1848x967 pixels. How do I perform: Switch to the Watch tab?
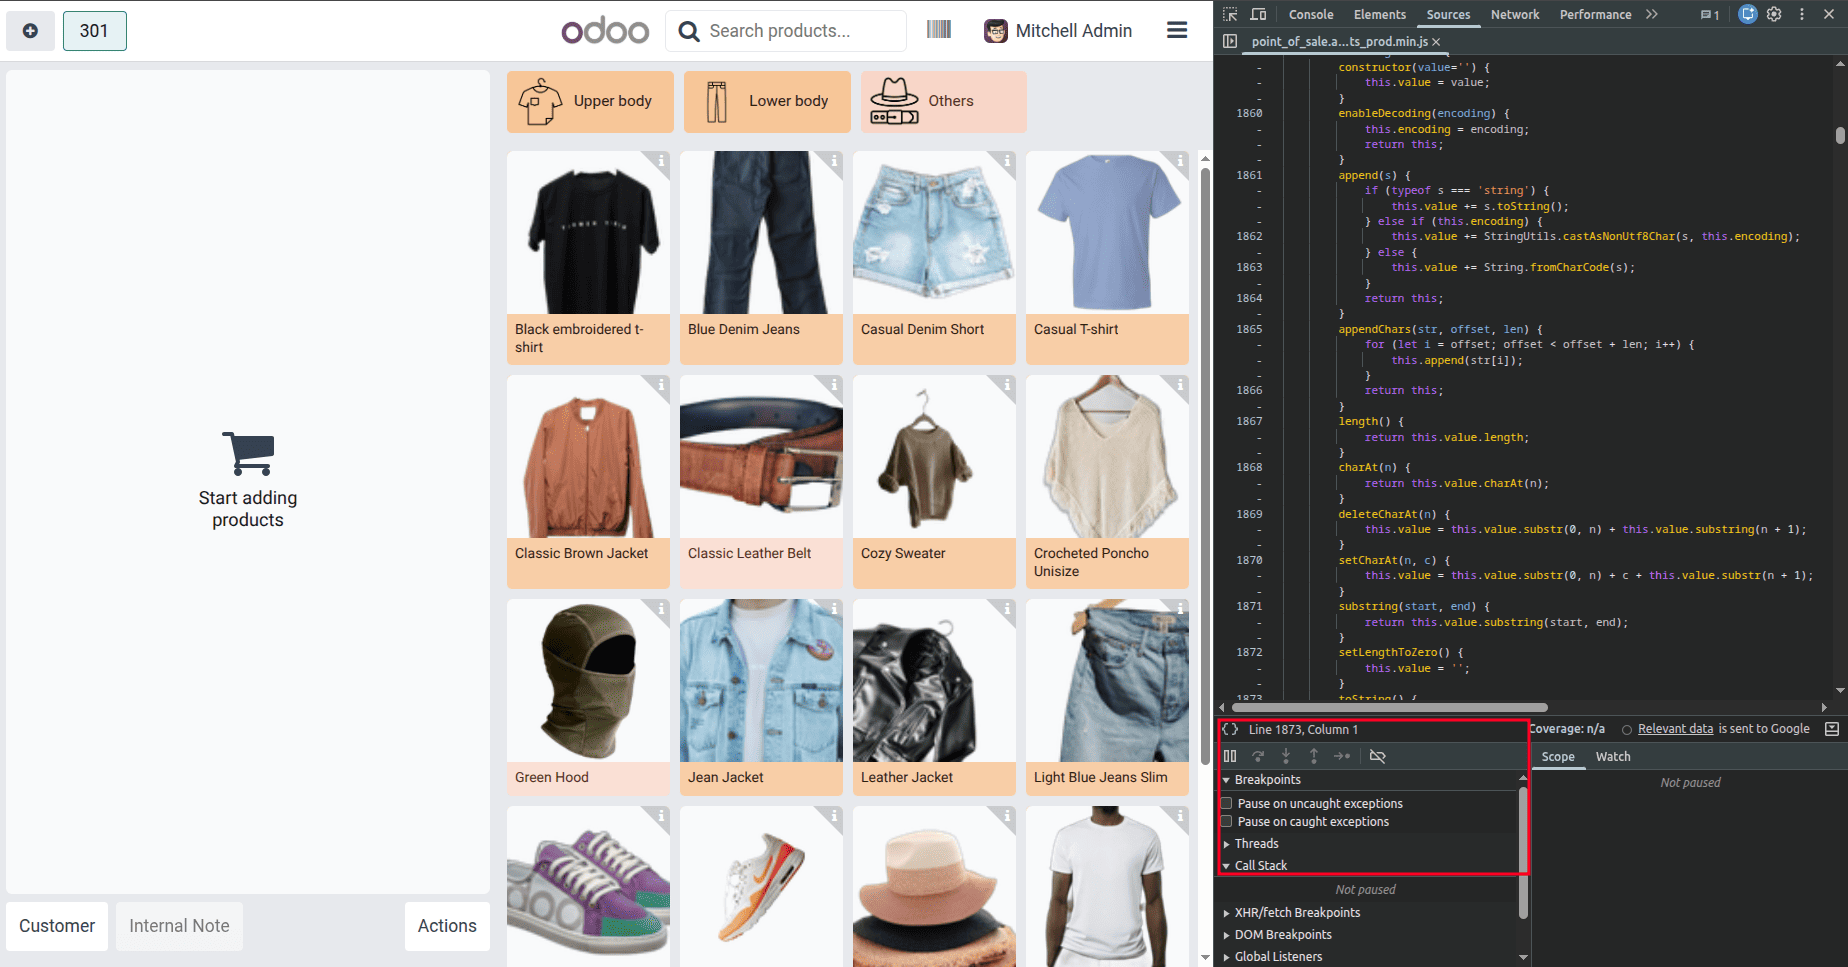coord(1612,757)
